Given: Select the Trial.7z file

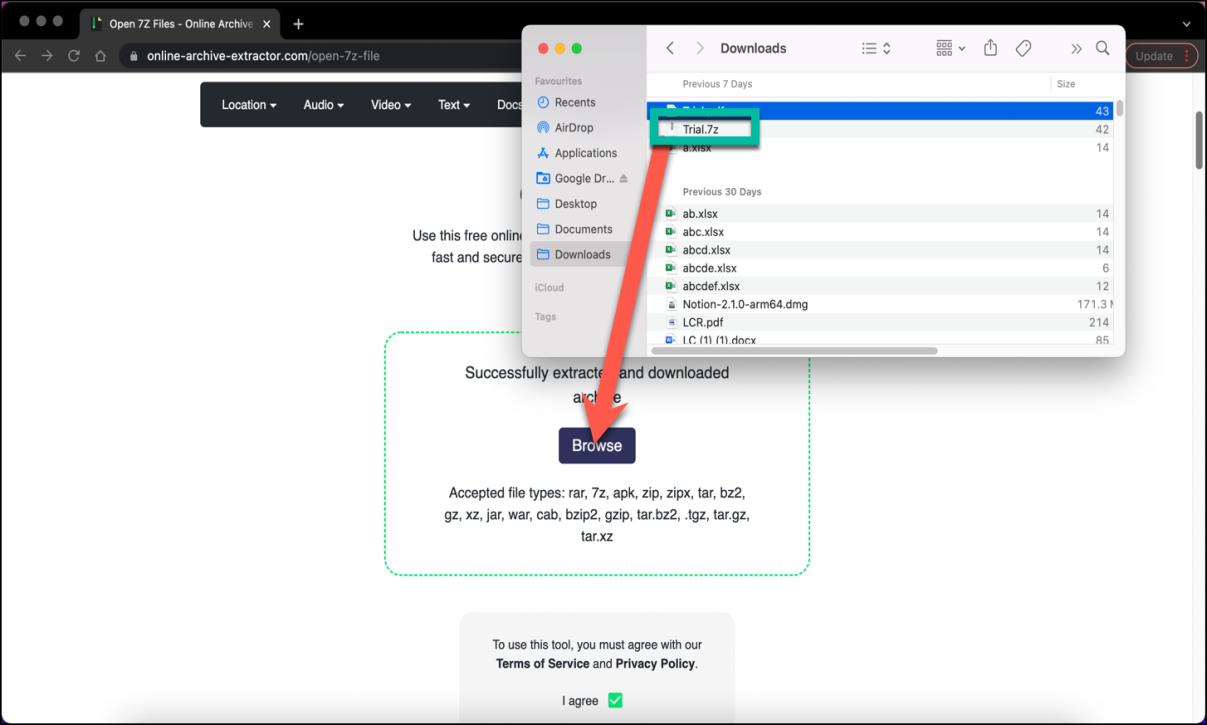Looking at the screenshot, I should [700, 130].
